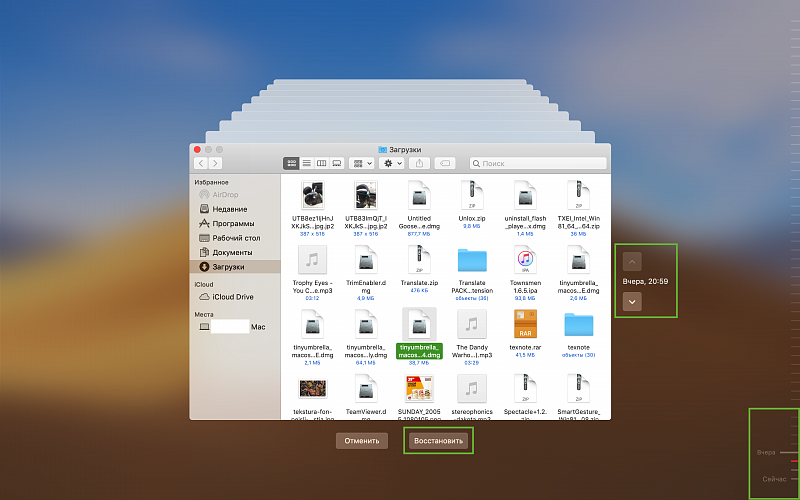The image size is (800, 500).
Task: Open iCloud Drive in the sidebar
Action: (235, 297)
